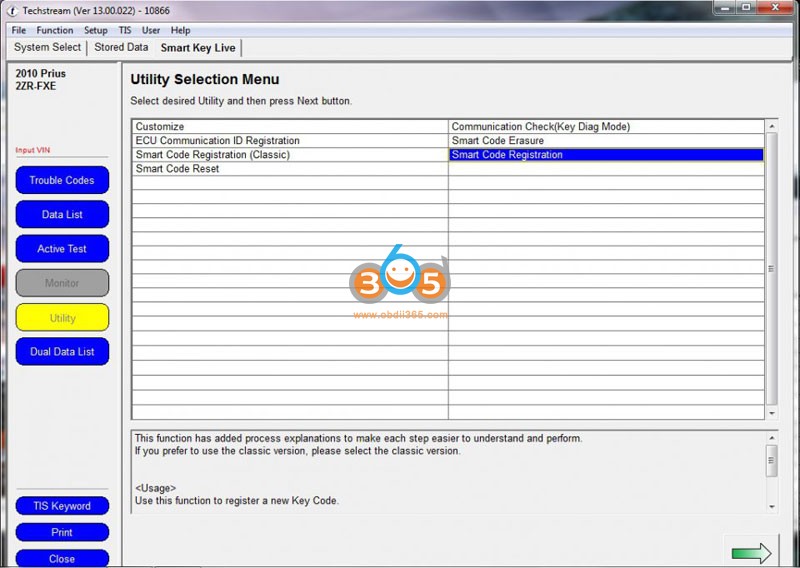
Task: Open the TIS menu
Action: (125, 30)
